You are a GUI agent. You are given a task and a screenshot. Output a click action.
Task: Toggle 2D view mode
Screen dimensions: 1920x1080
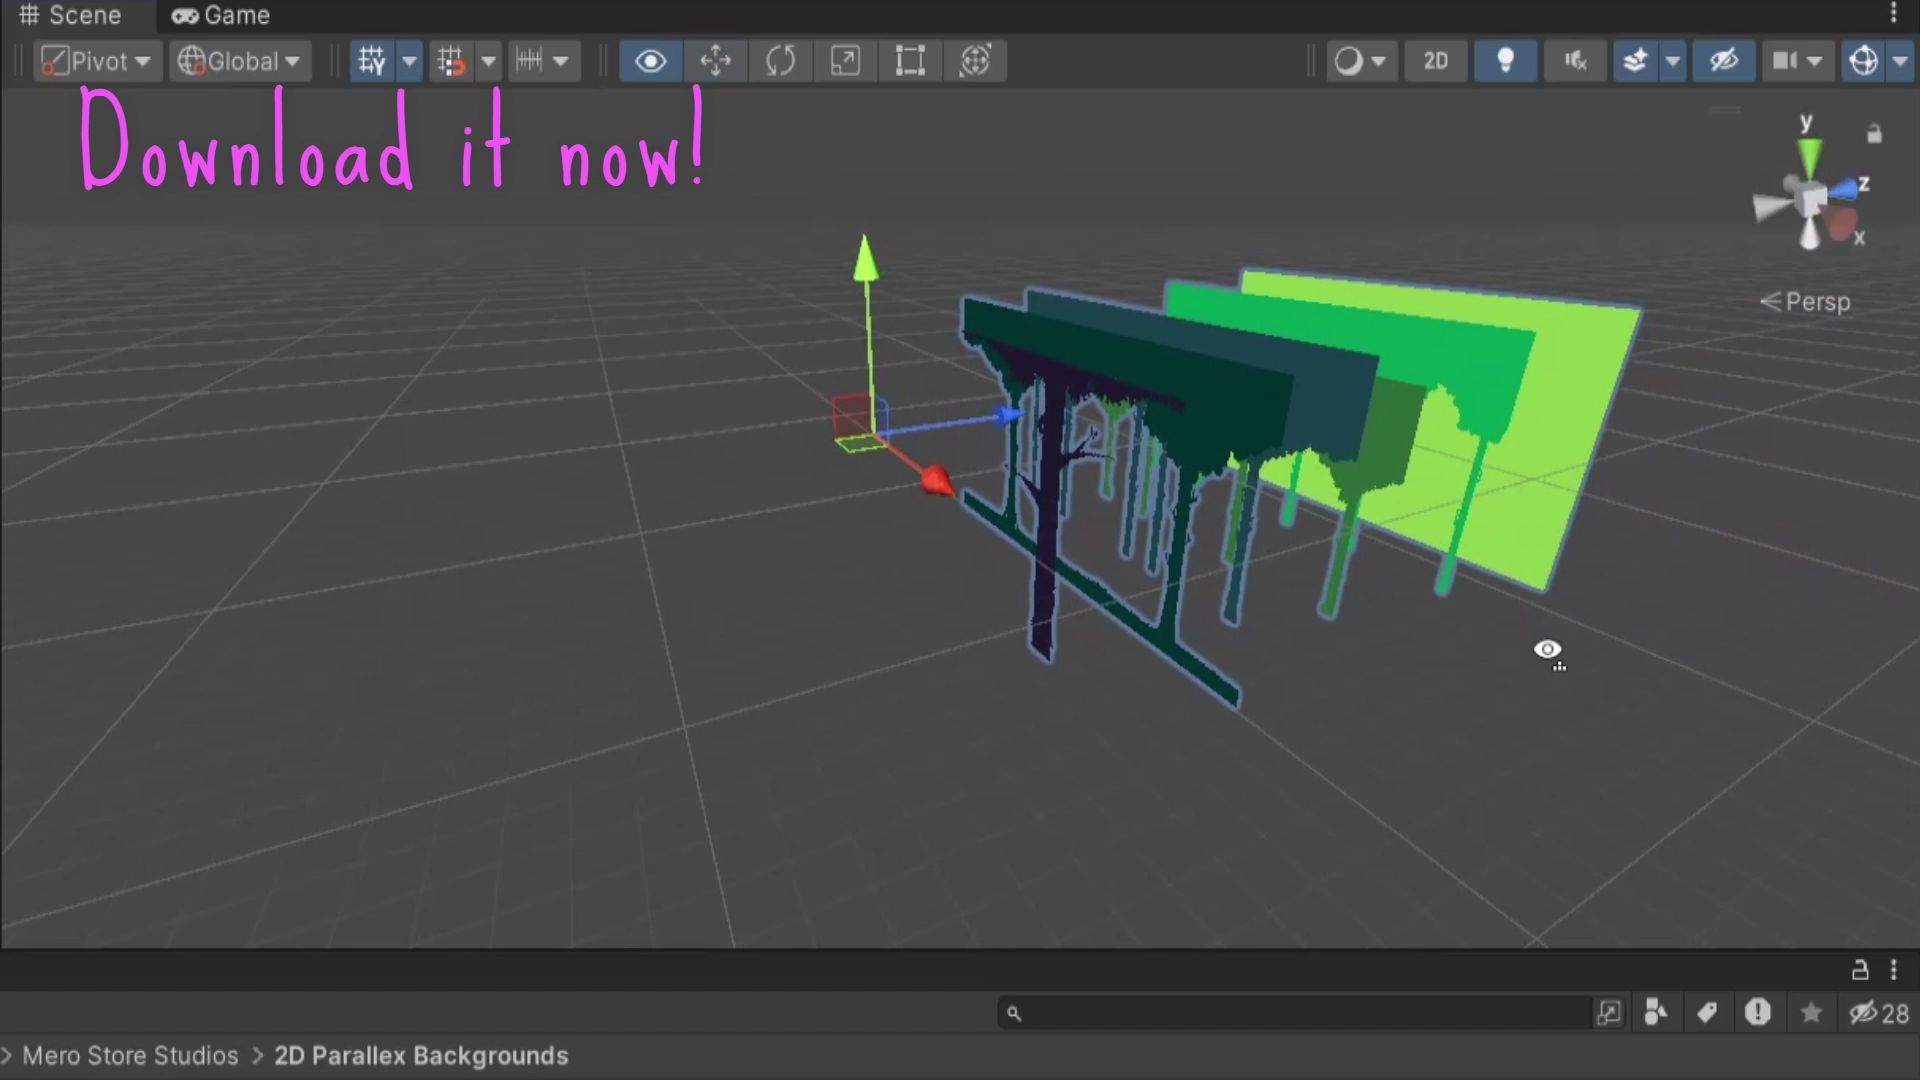[1436, 61]
